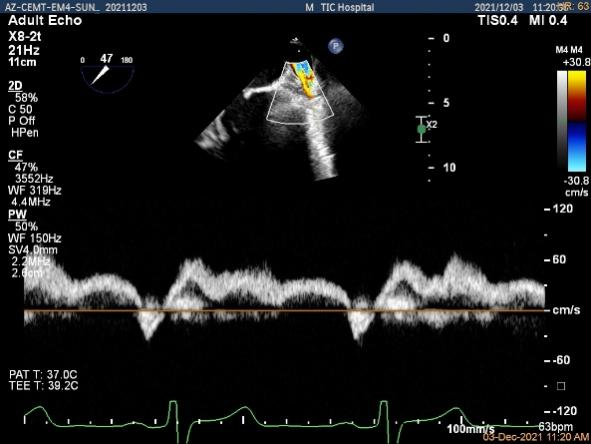The image size is (591, 444).
Task: Select the CF color flow label
Action: click(15, 155)
